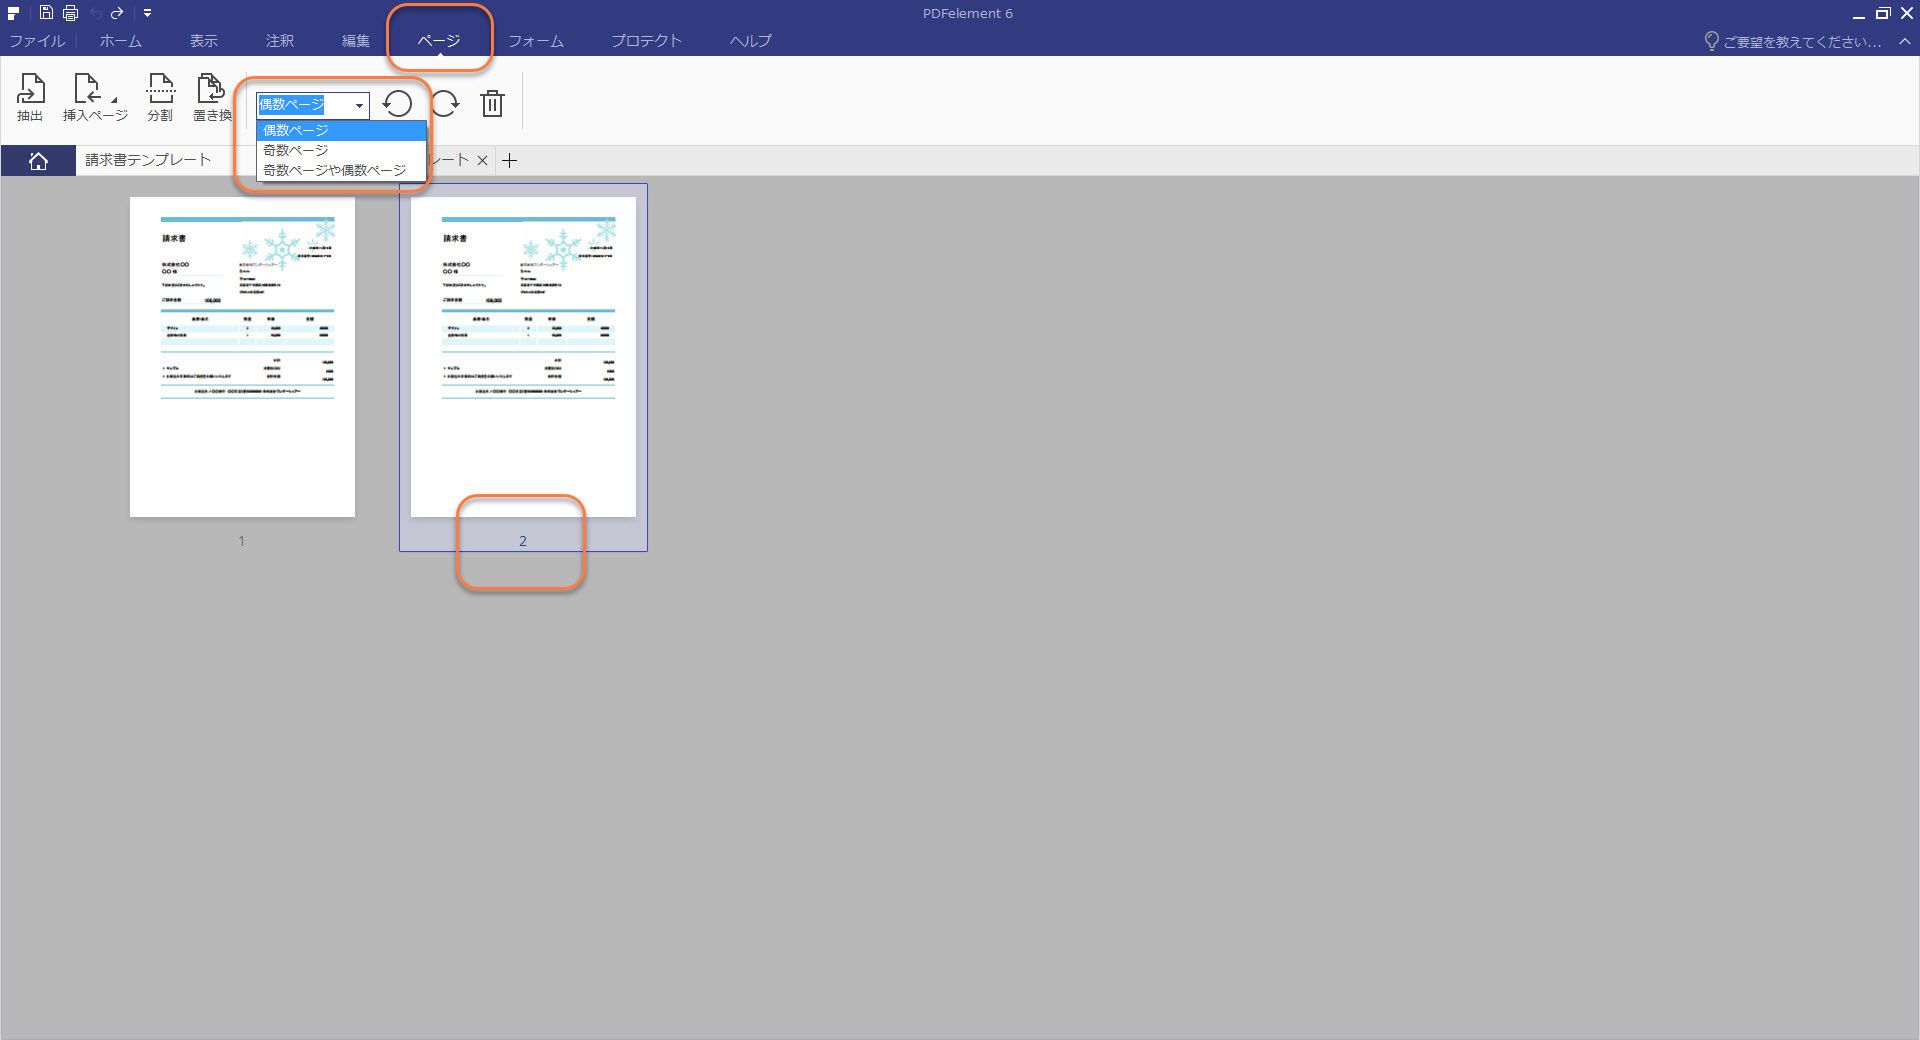The width and height of the screenshot is (1920, 1040).
Task: Open the プロテクト tab
Action: [x=646, y=41]
